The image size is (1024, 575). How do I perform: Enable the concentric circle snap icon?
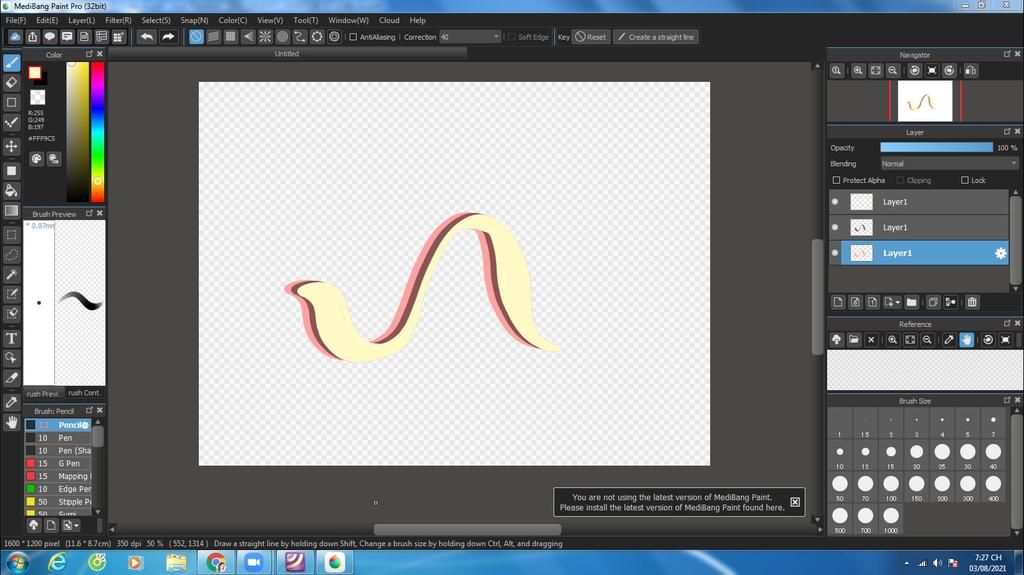tap(282, 37)
